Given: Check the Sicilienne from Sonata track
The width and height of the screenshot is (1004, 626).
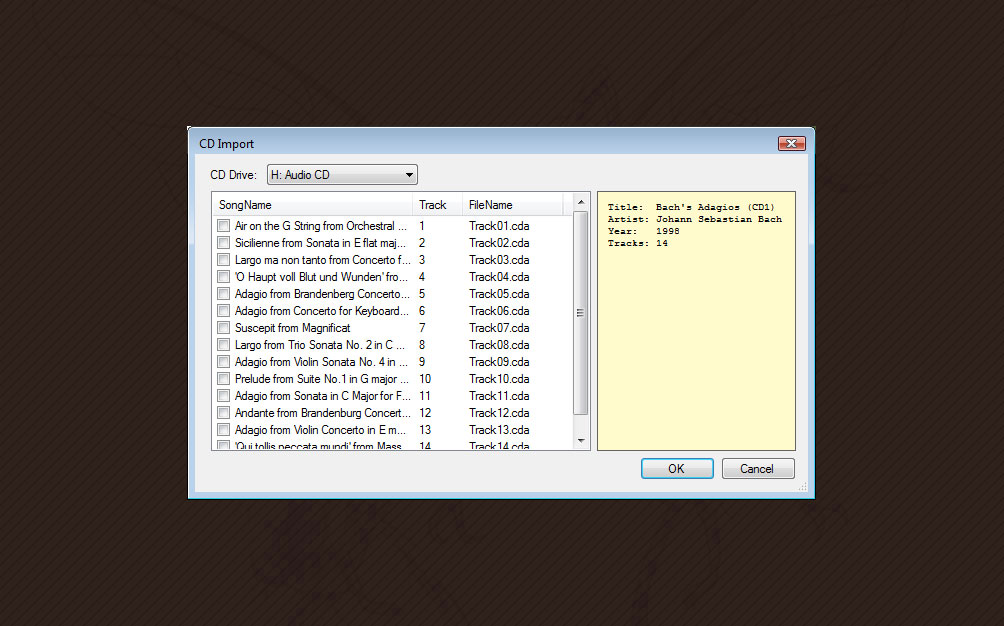Looking at the screenshot, I should [223, 242].
